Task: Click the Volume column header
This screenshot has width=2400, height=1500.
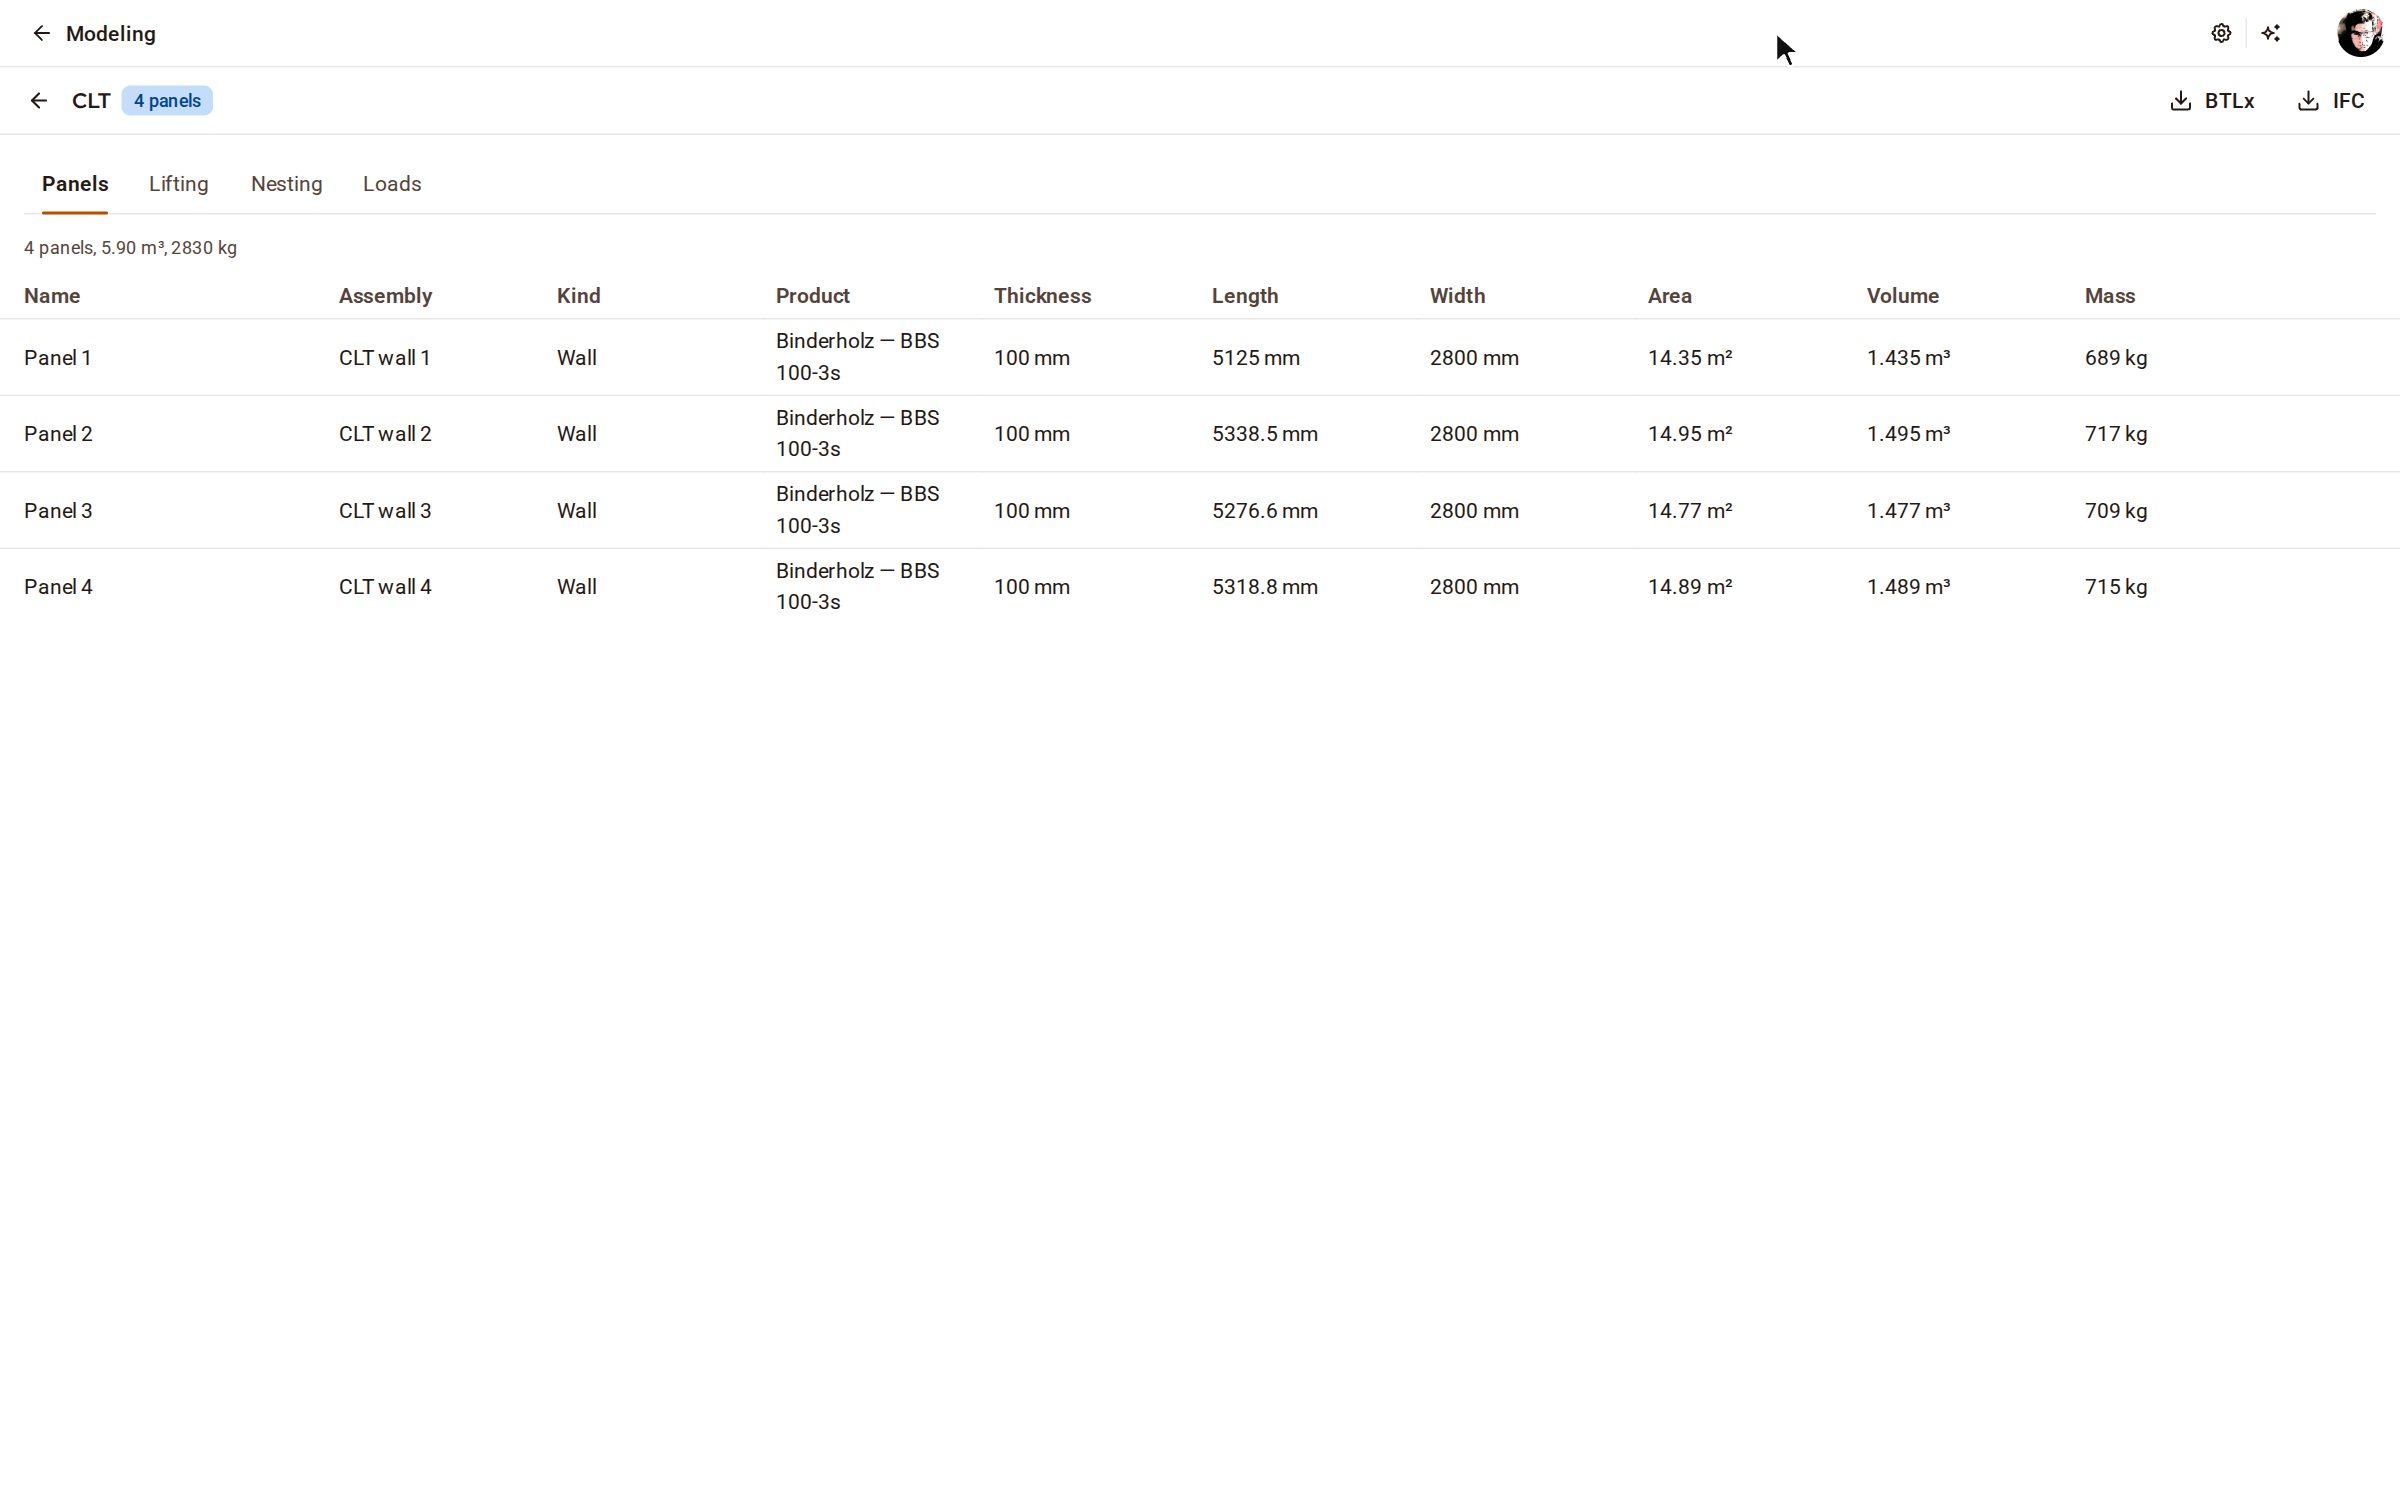Action: (x=1902, y=296)
